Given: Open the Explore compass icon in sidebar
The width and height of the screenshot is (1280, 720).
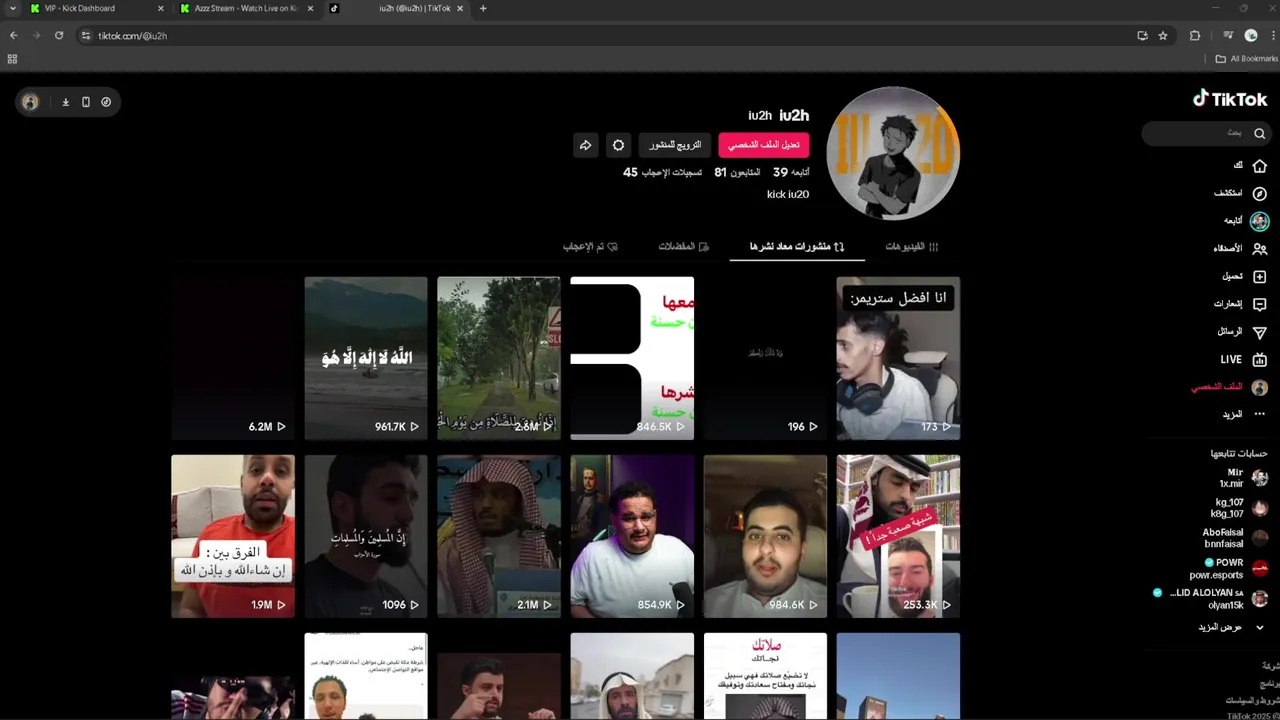Looking at the screenshot, I should click(x=1259, y=193).
